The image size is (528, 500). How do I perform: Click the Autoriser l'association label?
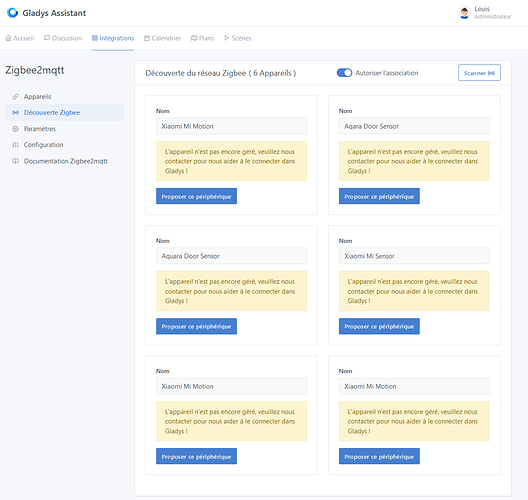pyautogui.click(x=387, y=73)
